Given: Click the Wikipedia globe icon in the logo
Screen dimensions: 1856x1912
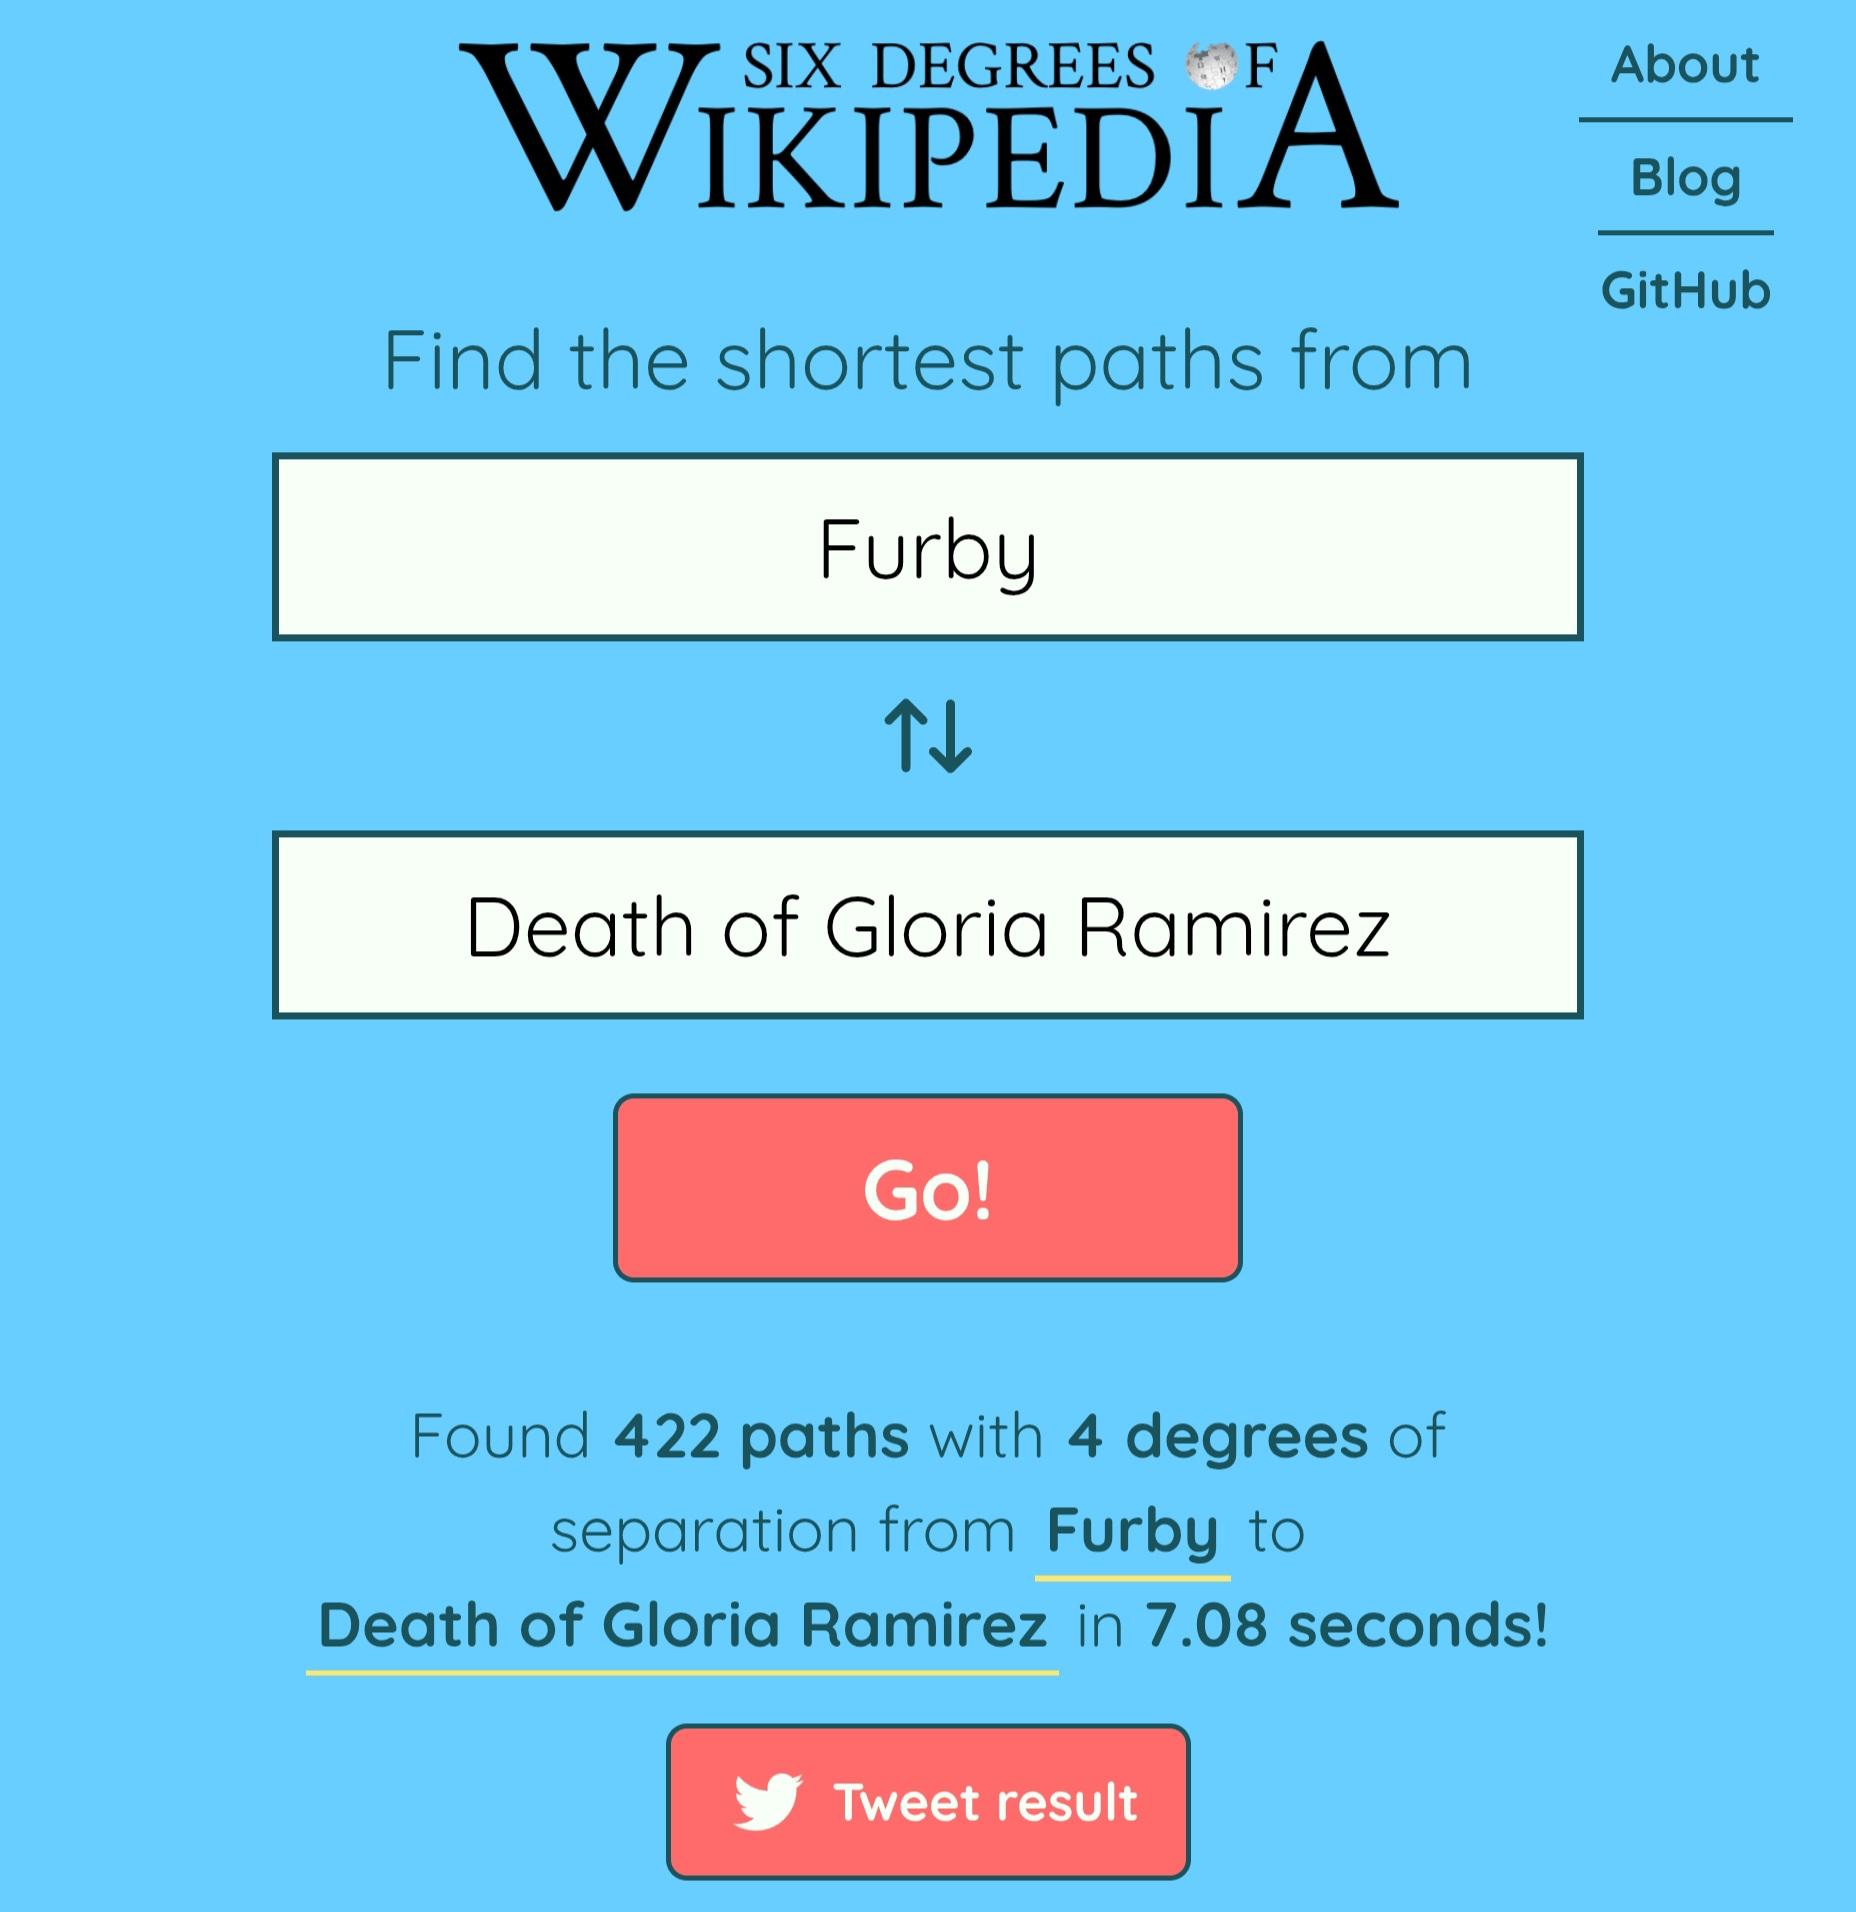Looking at the screenshot, I should pos(1211,66).
